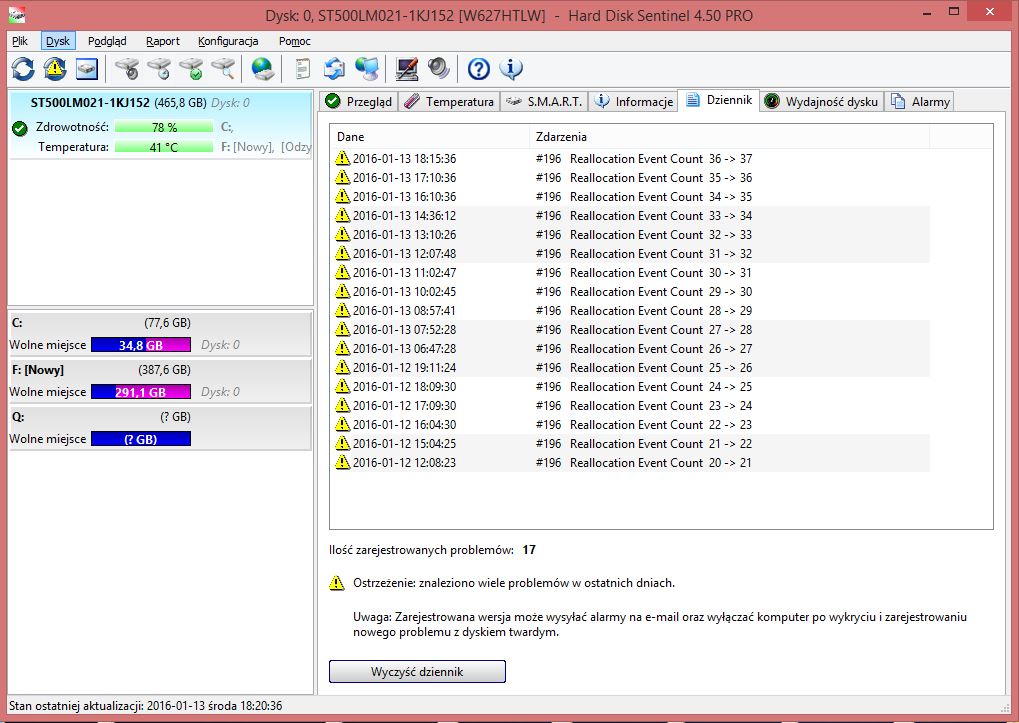The image size is (1019, 723).
Task: Select log row dated 2016-01-13 14:36:12
Action: tap(630, 216)
